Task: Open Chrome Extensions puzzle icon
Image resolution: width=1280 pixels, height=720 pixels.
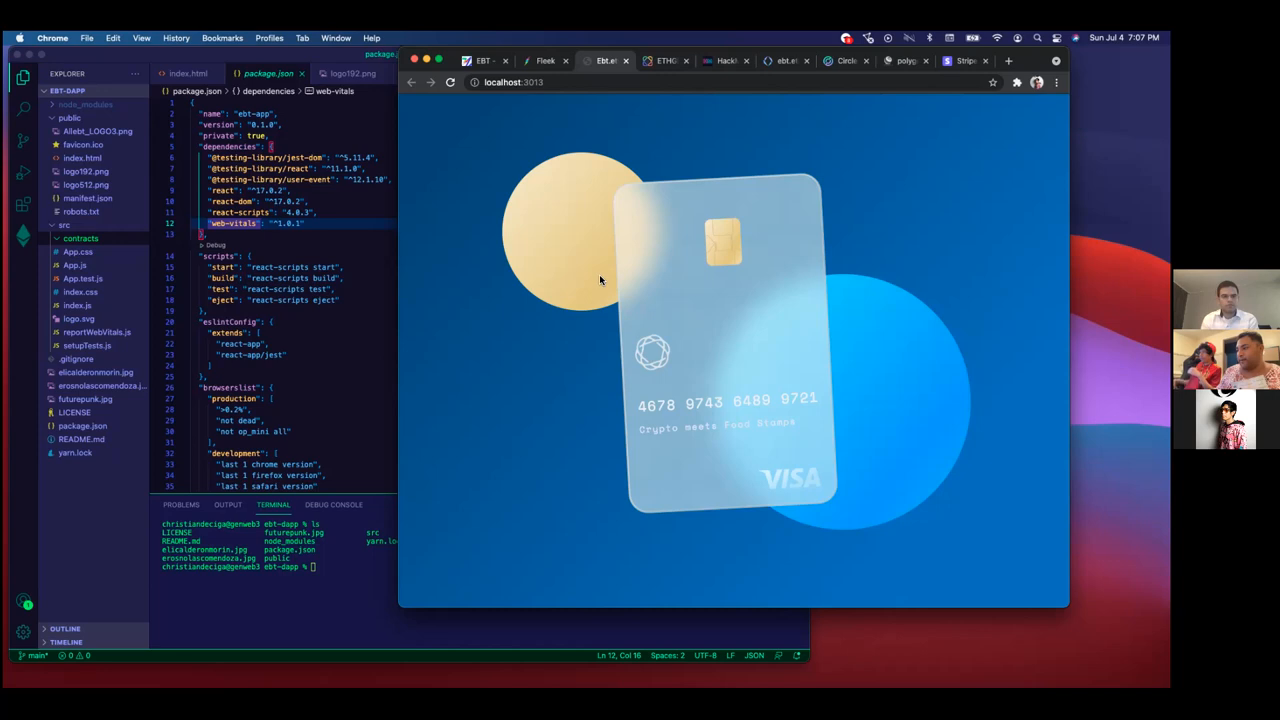Action: (1017, 82)
